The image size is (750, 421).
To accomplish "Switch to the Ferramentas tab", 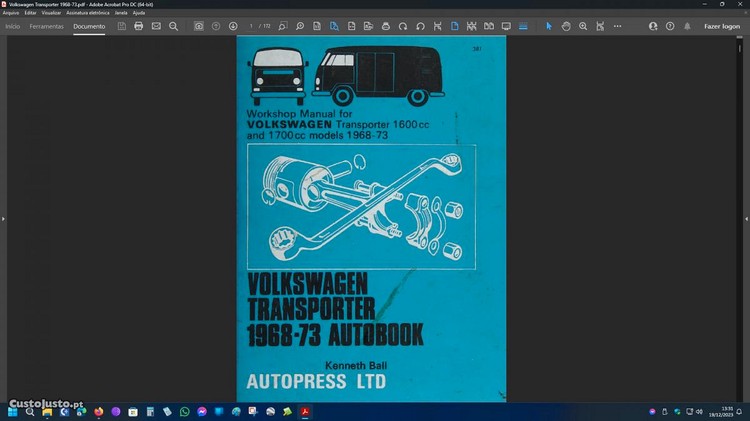I will [x=46, y=26].
